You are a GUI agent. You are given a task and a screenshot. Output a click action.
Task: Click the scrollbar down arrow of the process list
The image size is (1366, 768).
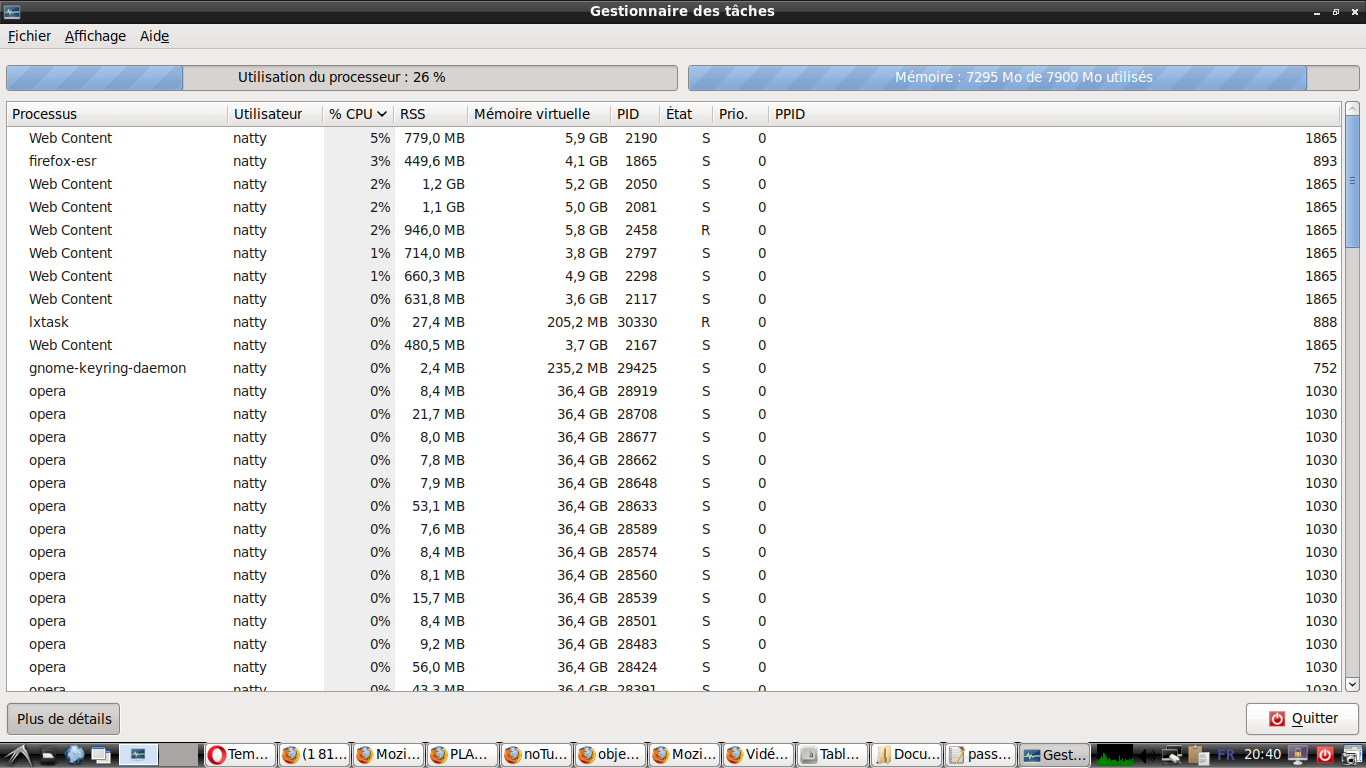(x=1352, y=684)
